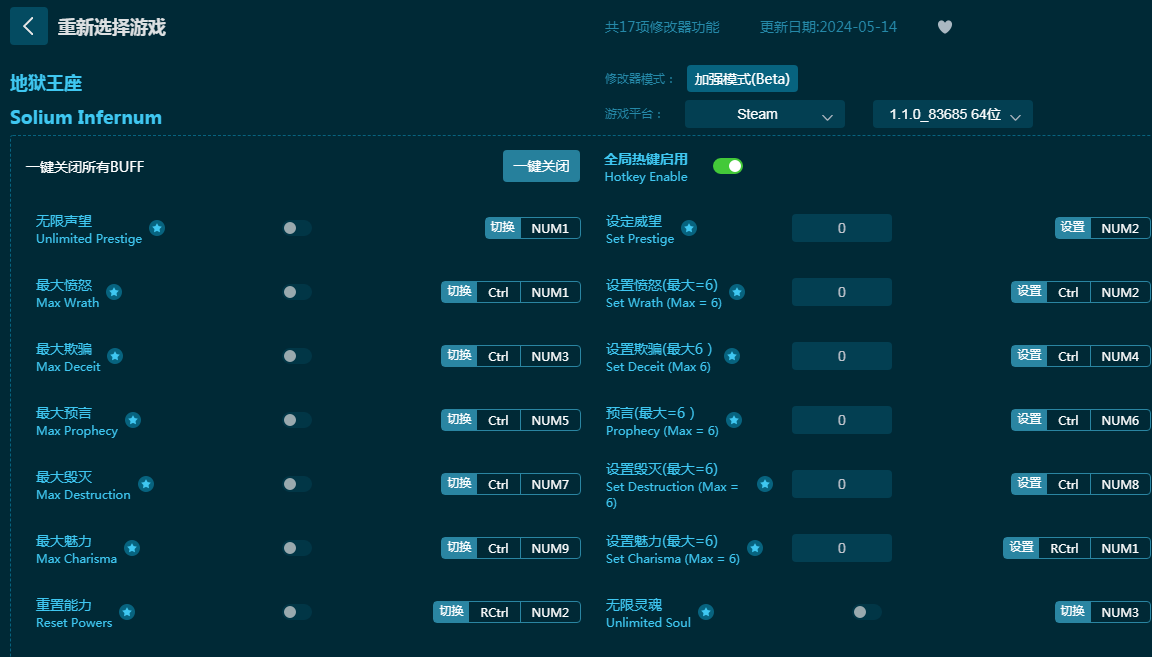This screenshot has height=657, width=1152.
Task: Click 切换 button for Max Deceit hotkey
Action: 459,356
